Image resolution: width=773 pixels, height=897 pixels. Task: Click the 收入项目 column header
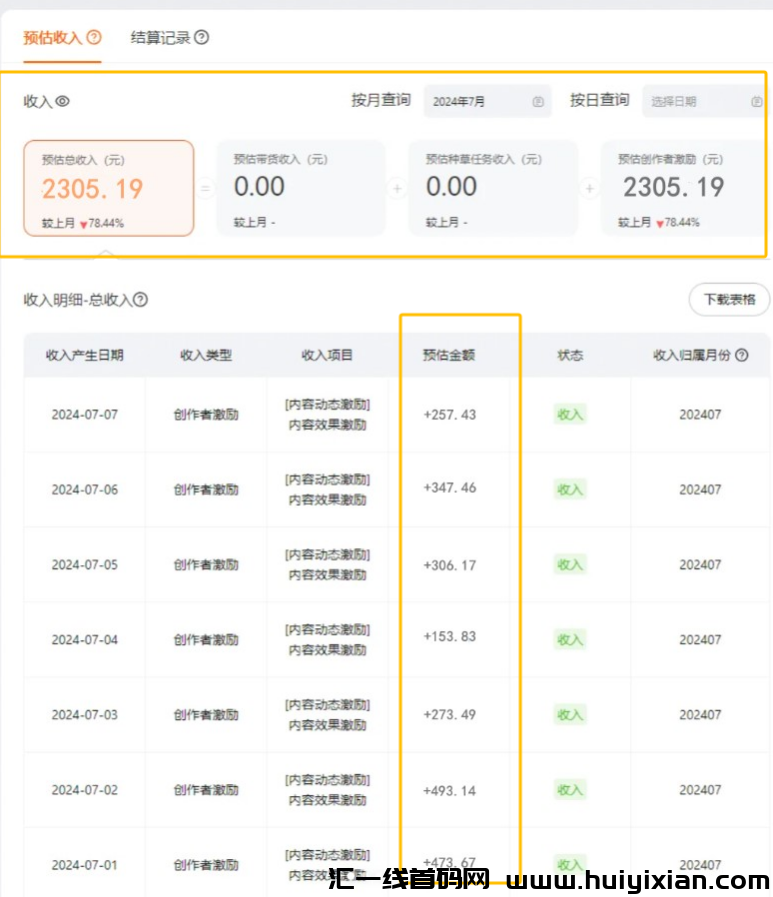[327, 355]
